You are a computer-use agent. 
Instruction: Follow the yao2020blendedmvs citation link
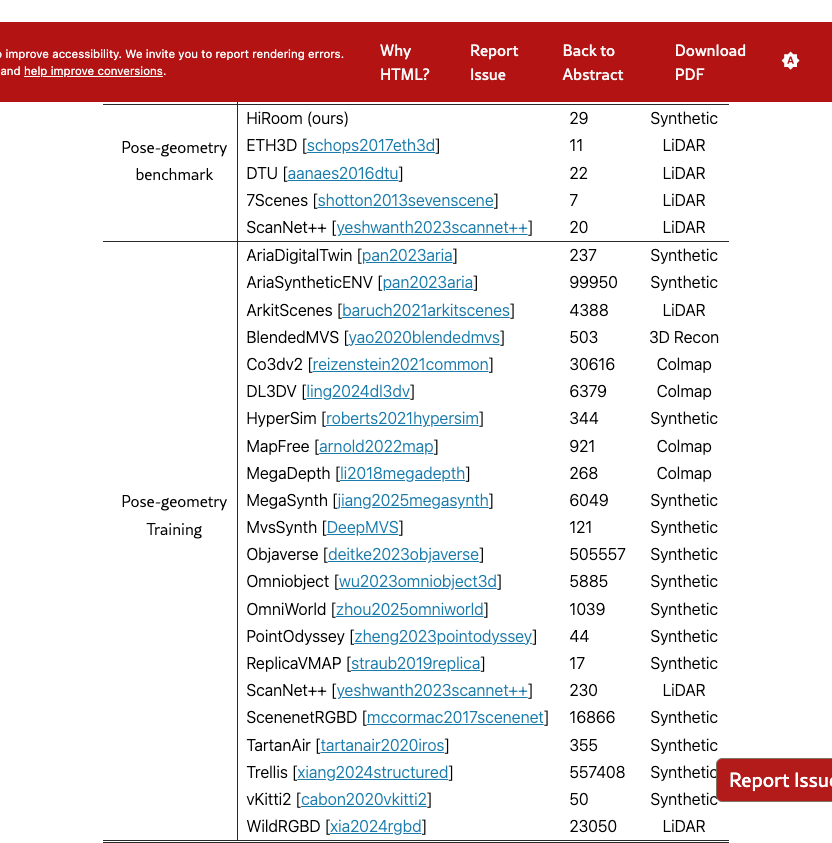425,337
